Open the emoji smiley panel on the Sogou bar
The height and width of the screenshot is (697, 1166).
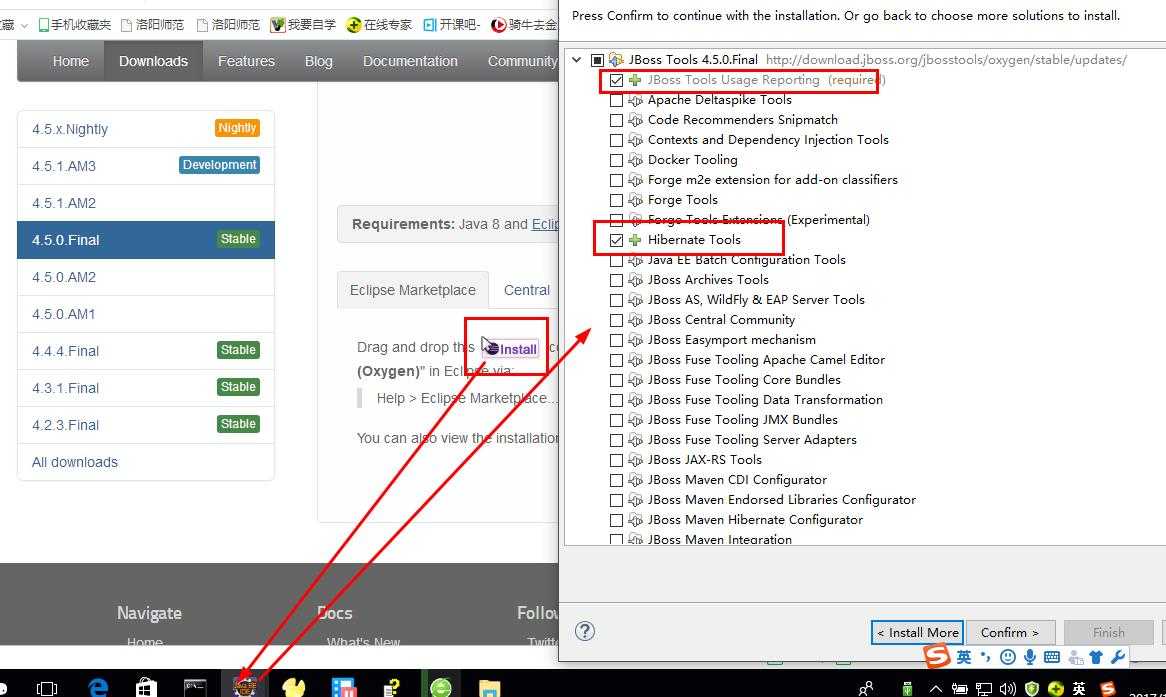point(1008,657)
